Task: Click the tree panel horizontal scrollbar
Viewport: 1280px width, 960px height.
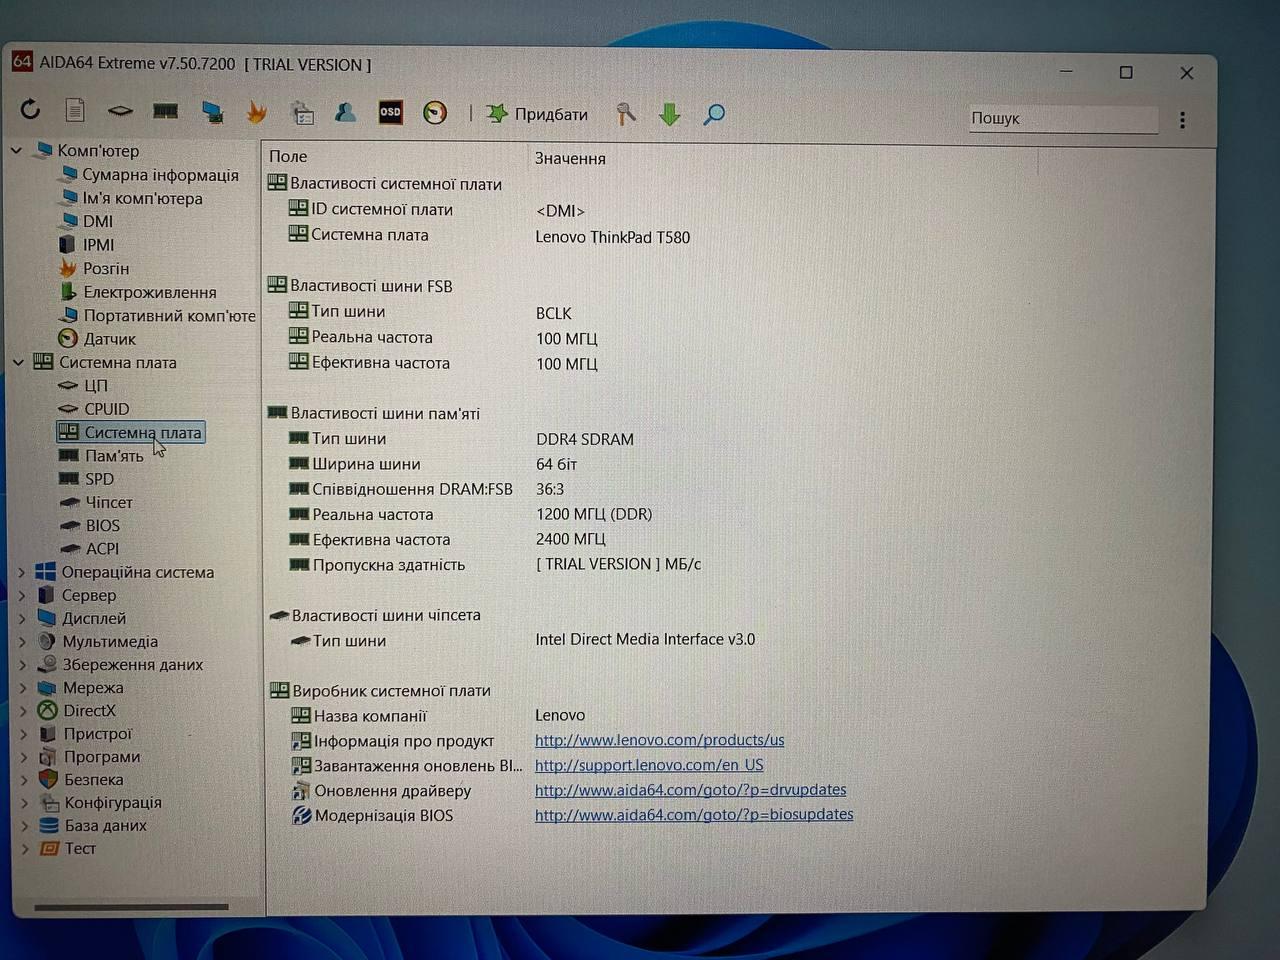Action: click(x=131, y=907)
